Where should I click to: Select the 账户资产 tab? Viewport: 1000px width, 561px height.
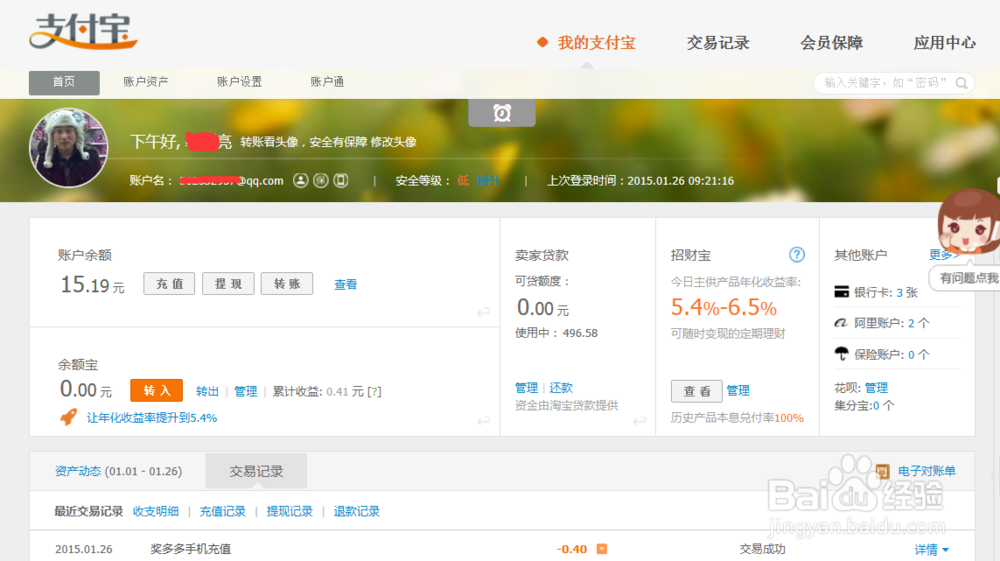point(145,82)
